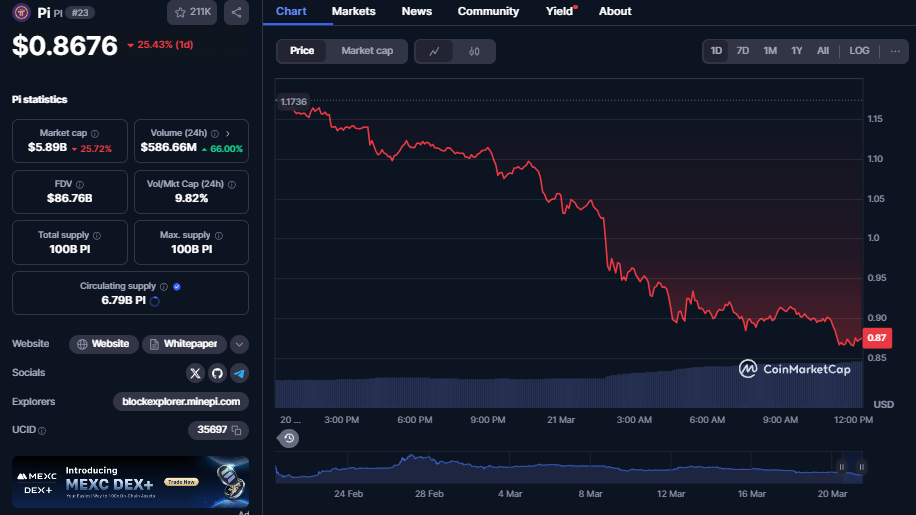Open FDV info icon
This screenshot has height=515, width=916.
[x=79, y=185]
